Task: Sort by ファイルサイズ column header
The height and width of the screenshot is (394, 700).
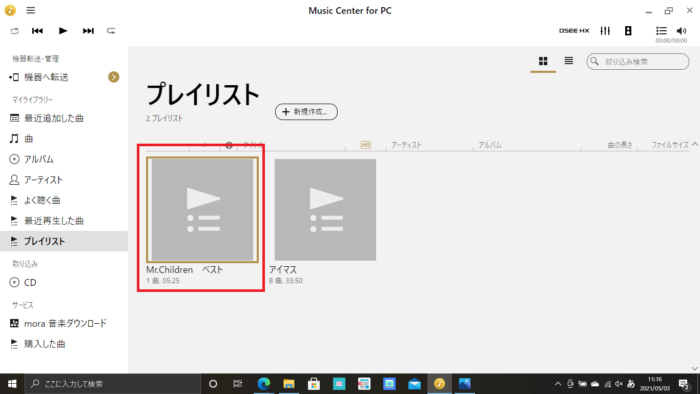Action: (x=670, y=145)
